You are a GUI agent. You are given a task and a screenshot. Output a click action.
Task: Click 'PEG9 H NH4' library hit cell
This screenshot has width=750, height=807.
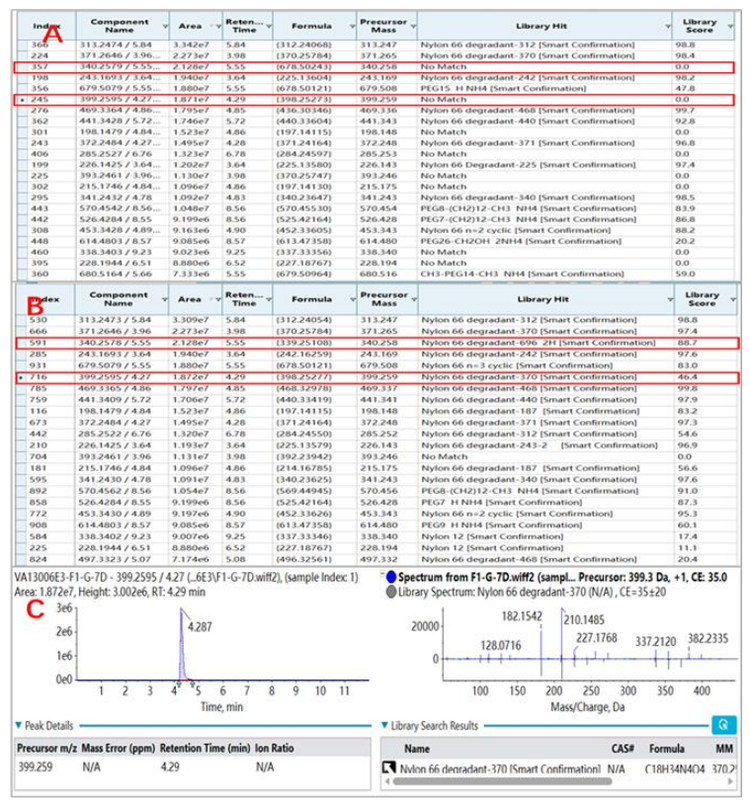click(501, 525)
